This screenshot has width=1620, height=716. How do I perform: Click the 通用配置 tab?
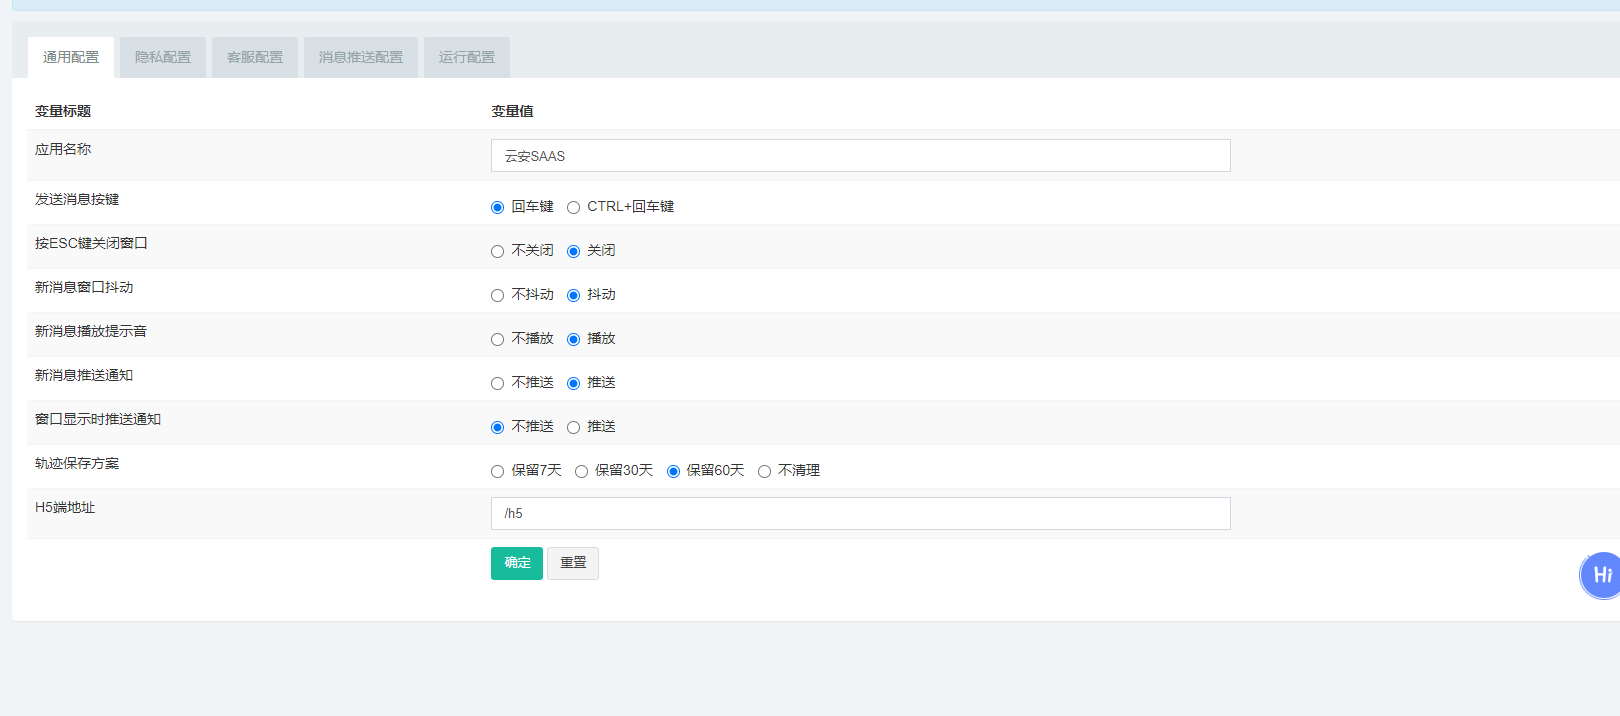click(71, 57)
